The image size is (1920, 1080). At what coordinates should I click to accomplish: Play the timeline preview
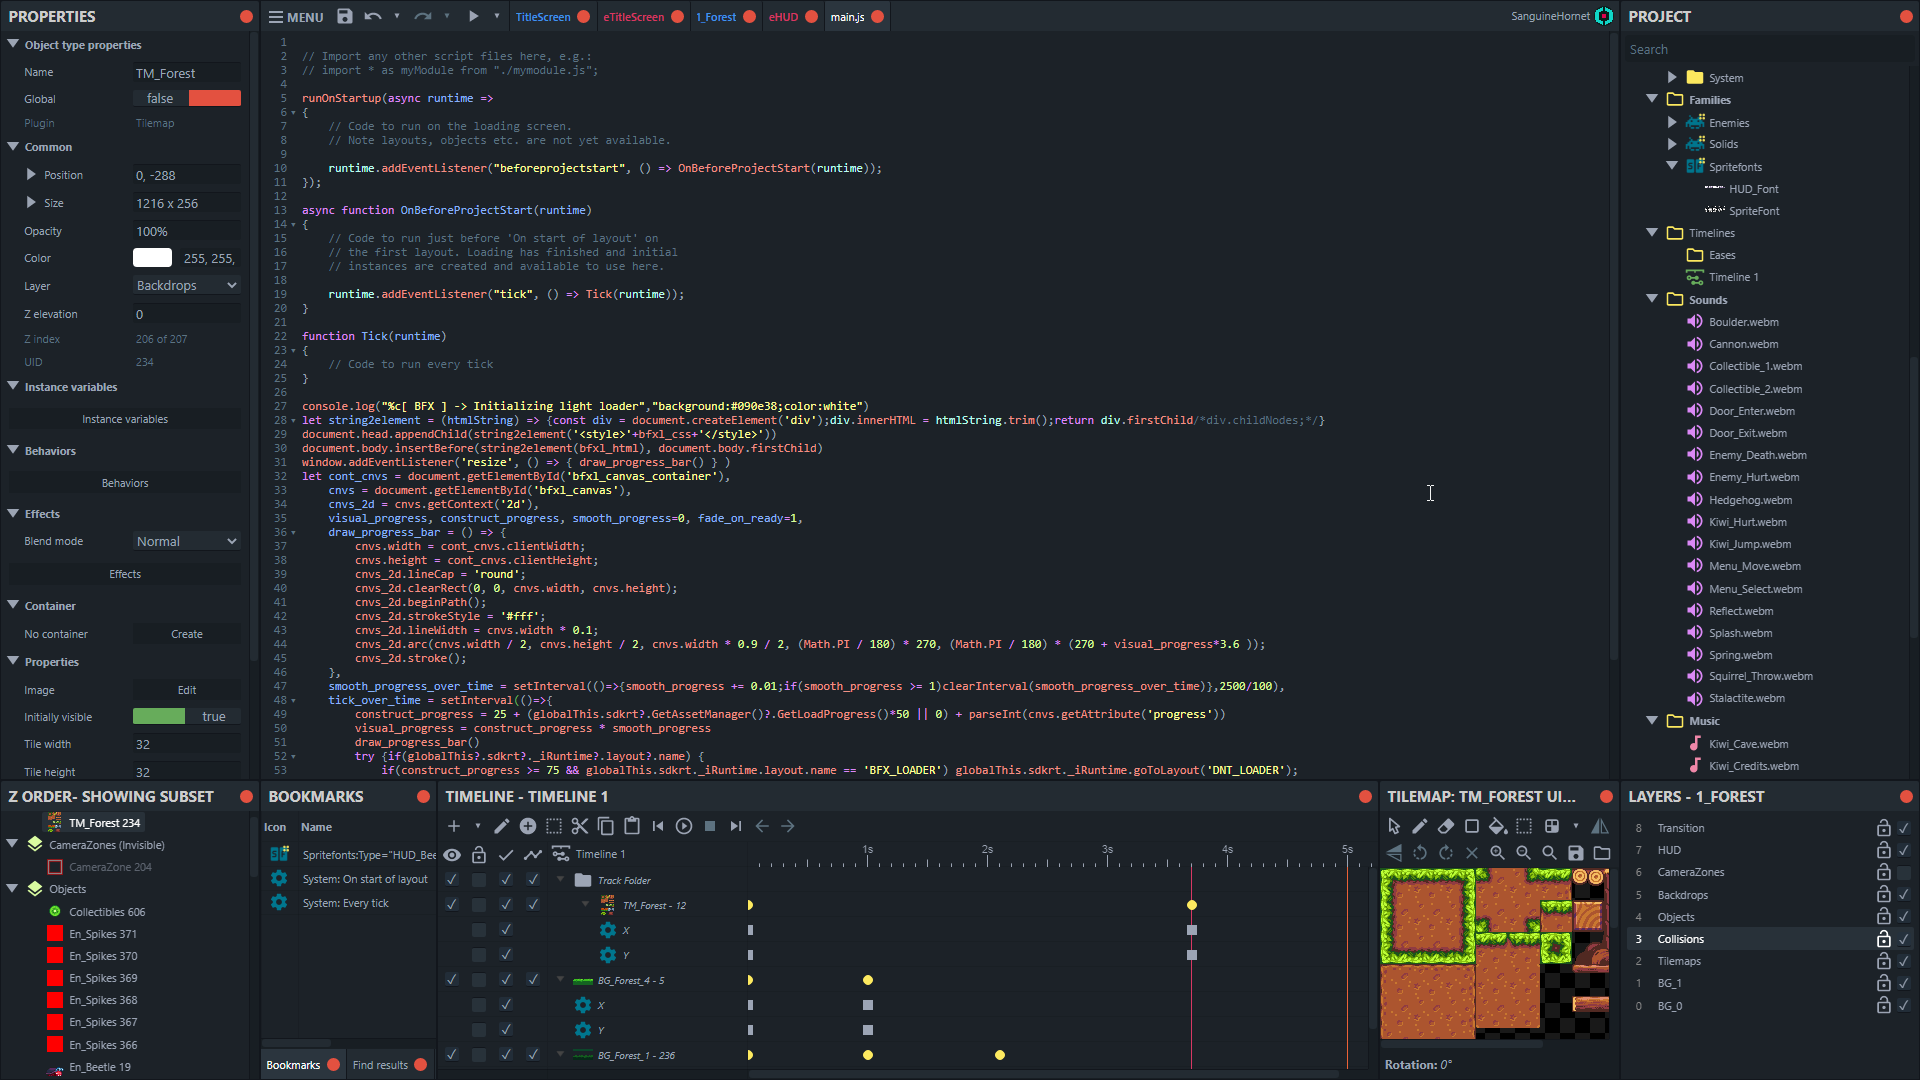click(x=684, y=826)
